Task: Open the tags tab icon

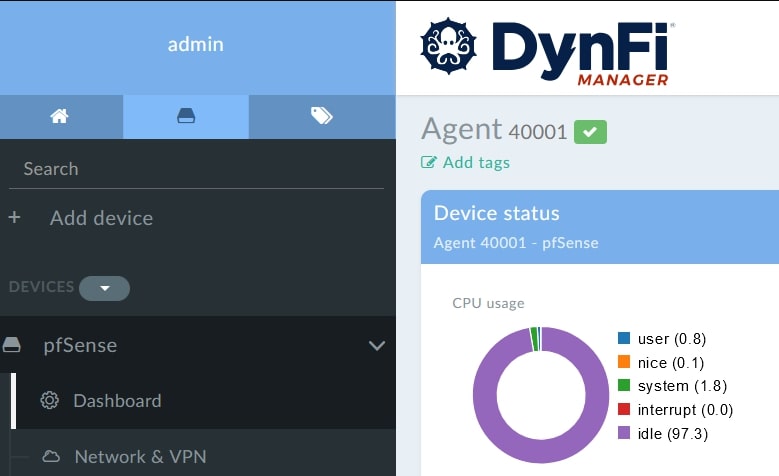Action: coord(321,116)
